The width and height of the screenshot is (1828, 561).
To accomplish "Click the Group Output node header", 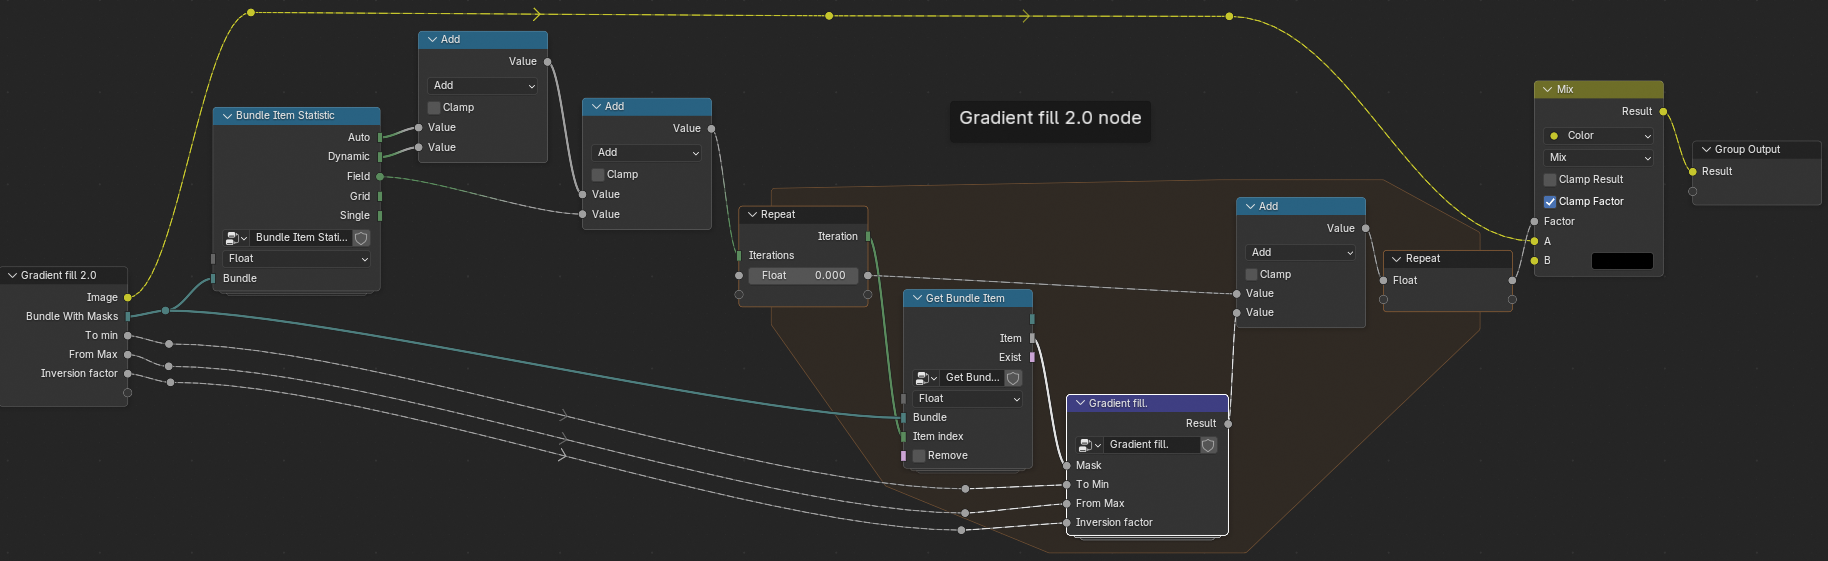I will [x=1756, y=149].
